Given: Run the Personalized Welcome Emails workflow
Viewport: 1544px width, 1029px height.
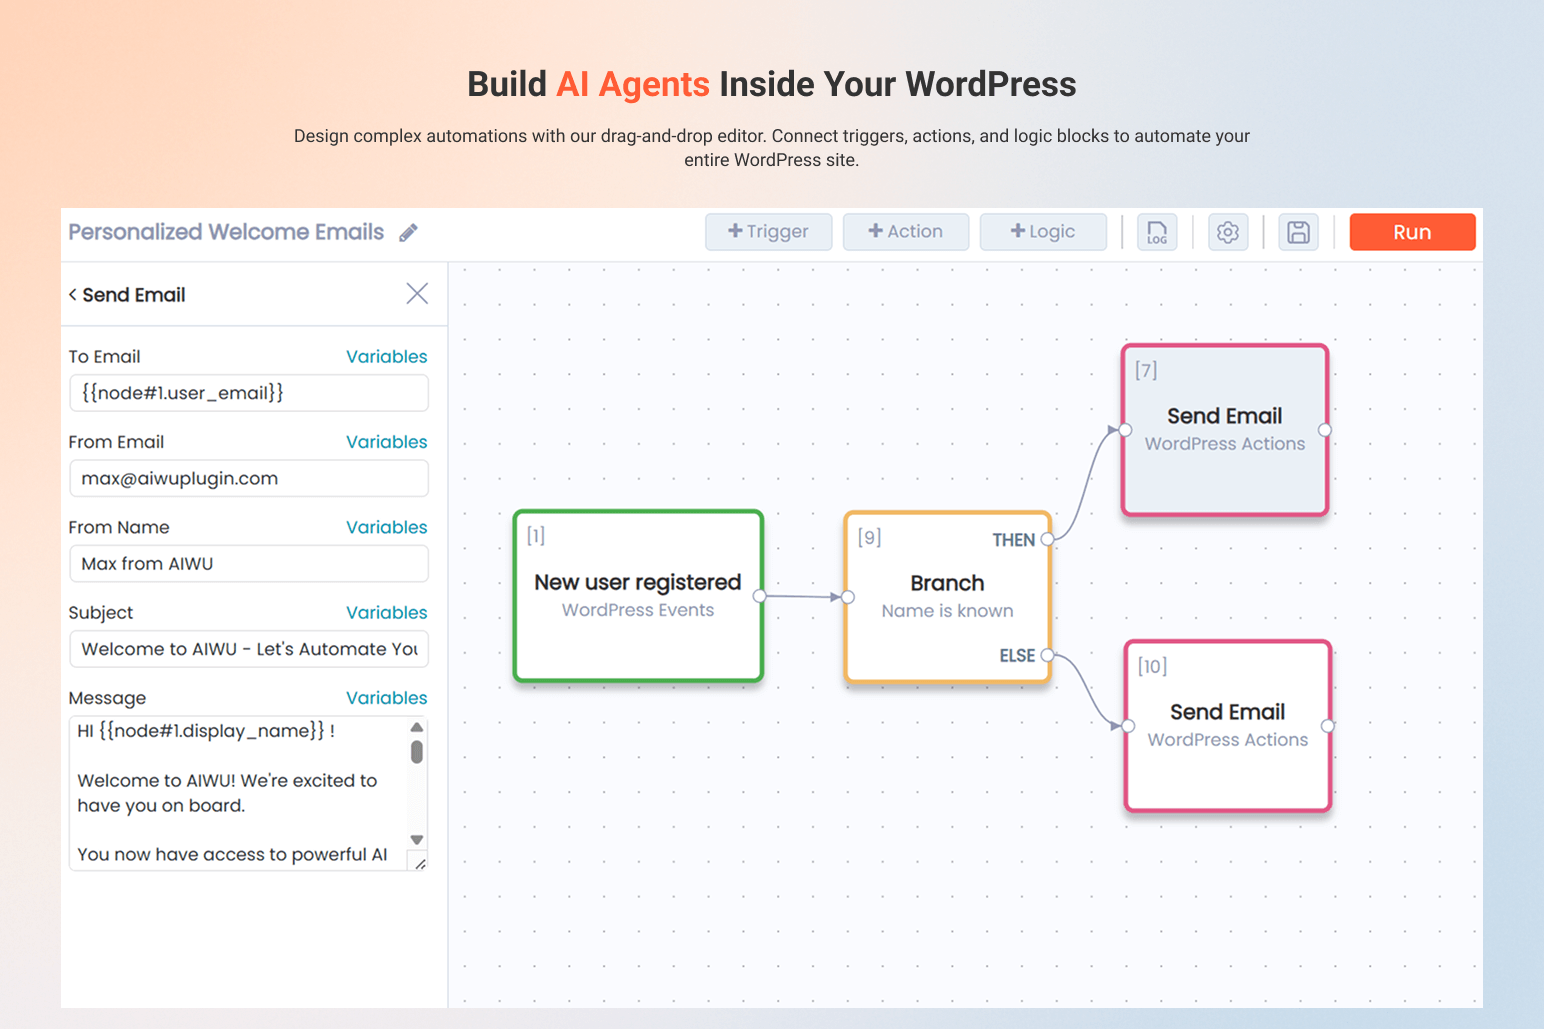Looking at the screenshot, I should 1412,232.
